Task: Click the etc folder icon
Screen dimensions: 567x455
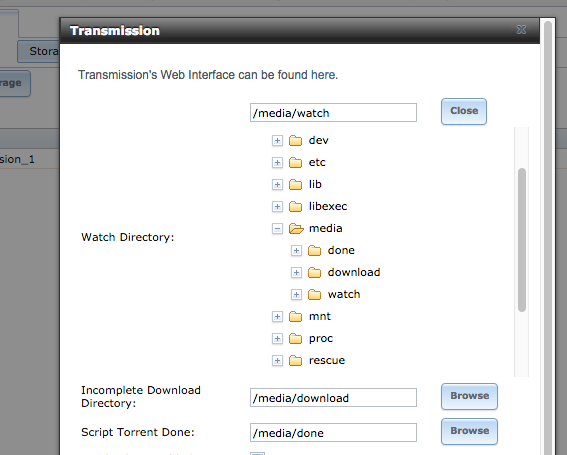Action: click(295, 162)
